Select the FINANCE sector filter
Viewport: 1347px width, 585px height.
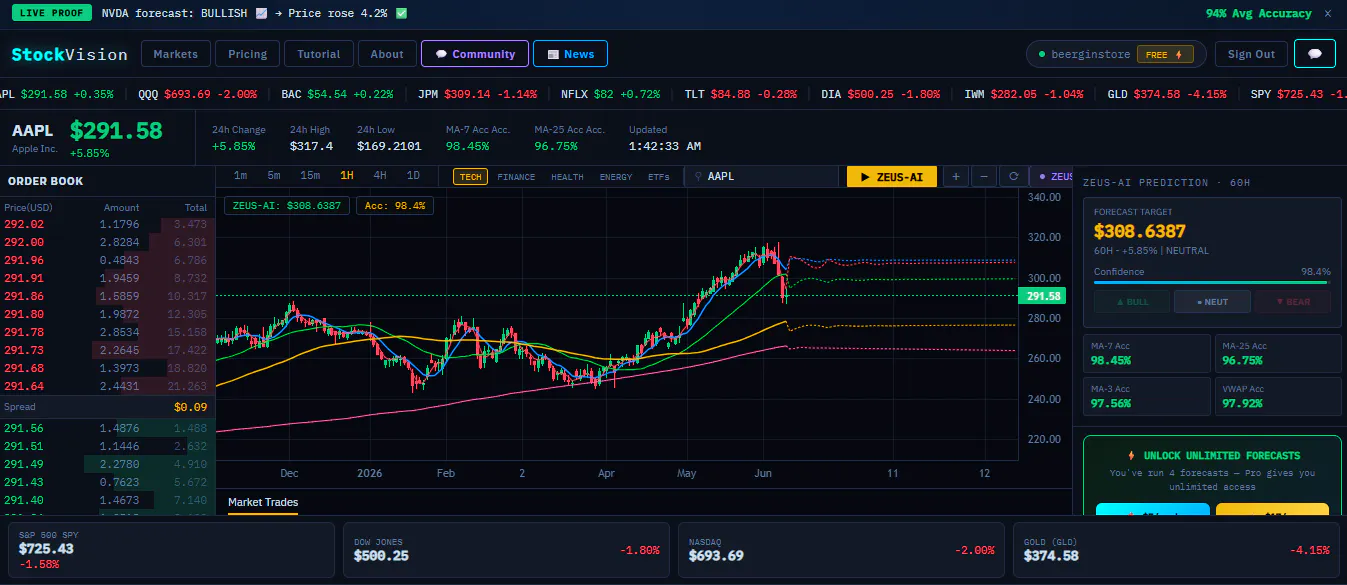pos(516,177)
